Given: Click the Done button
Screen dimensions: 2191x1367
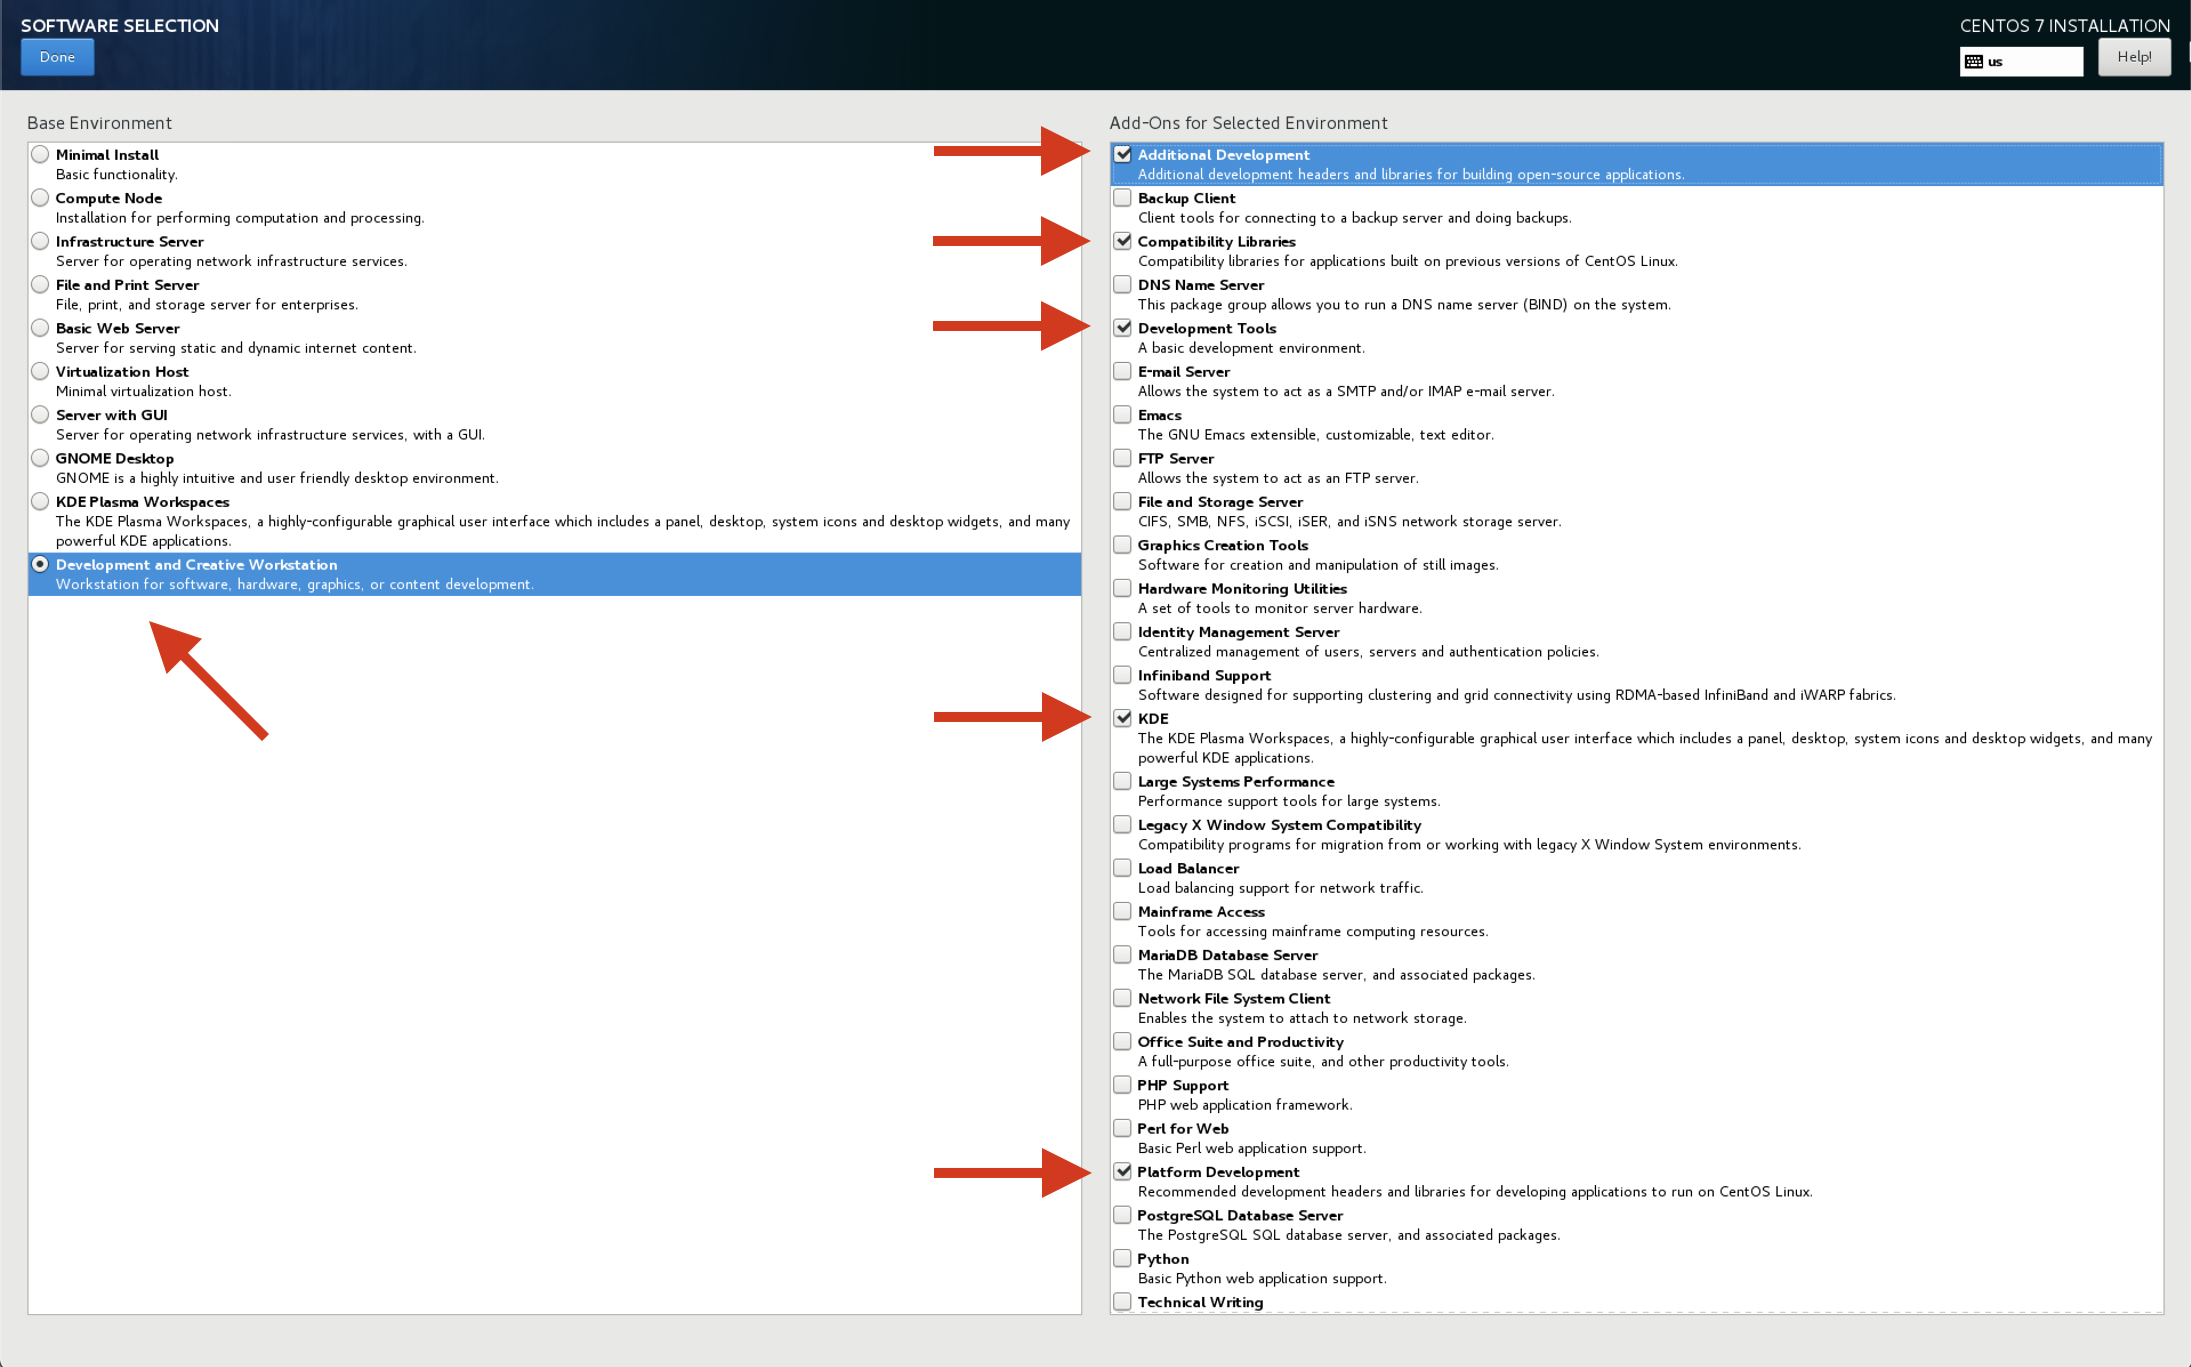Looking at the screenshot, I should (57, 57).
